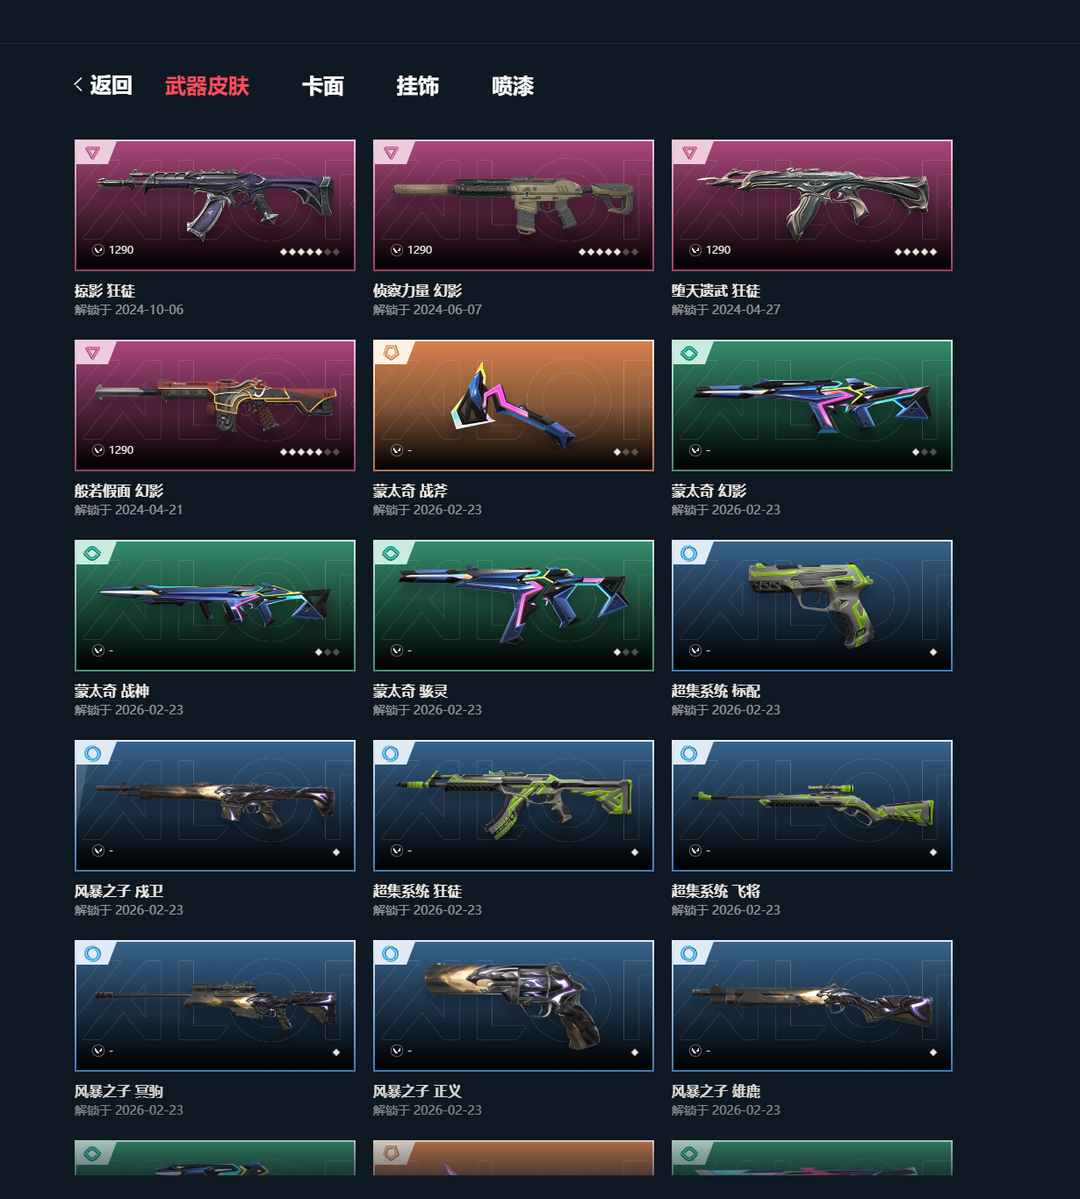Open the 喷漆 tab
The width and height of the screenshot is (1080, 1199).
[x=512, y=86]
